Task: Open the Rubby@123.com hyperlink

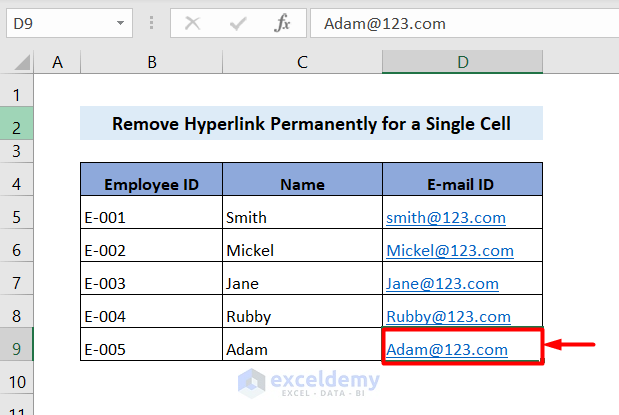Action: (x=448, y=316)
